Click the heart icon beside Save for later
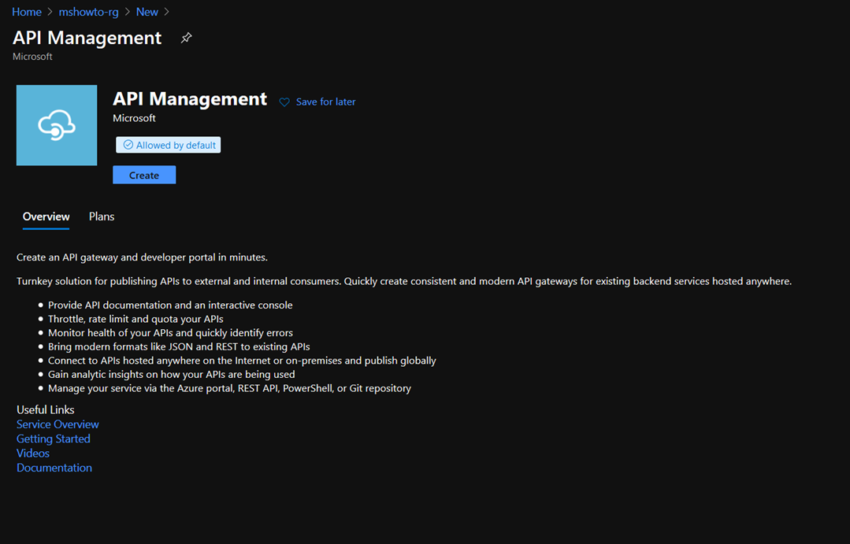The height and width of the screenshot is (544, 850). 284,102
